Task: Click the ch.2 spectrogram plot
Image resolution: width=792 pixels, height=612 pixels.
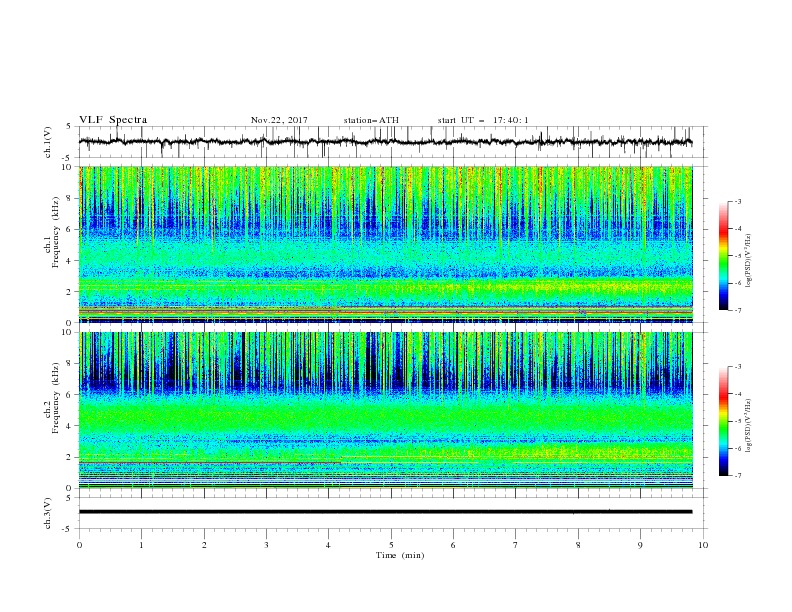Action: pyautogui.click(x=386, y=410)
